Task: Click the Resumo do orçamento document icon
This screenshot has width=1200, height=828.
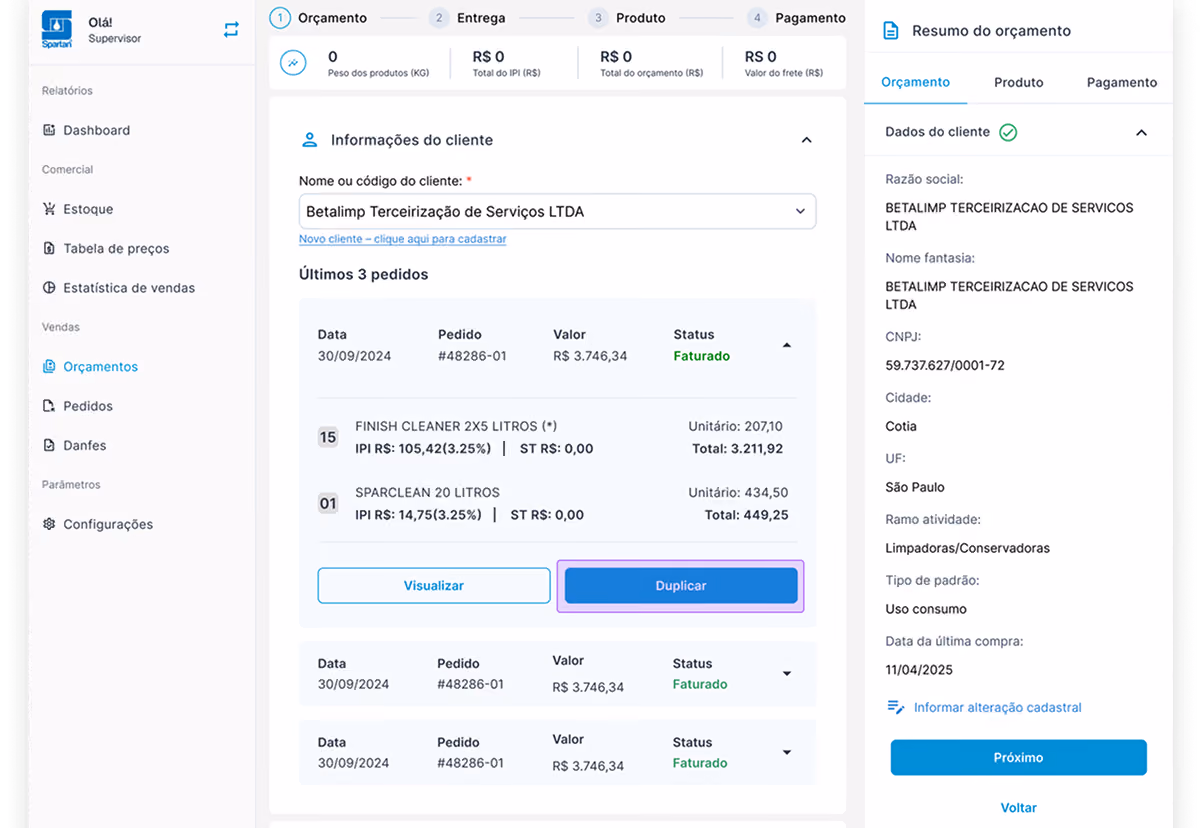Action: [890, 31]
